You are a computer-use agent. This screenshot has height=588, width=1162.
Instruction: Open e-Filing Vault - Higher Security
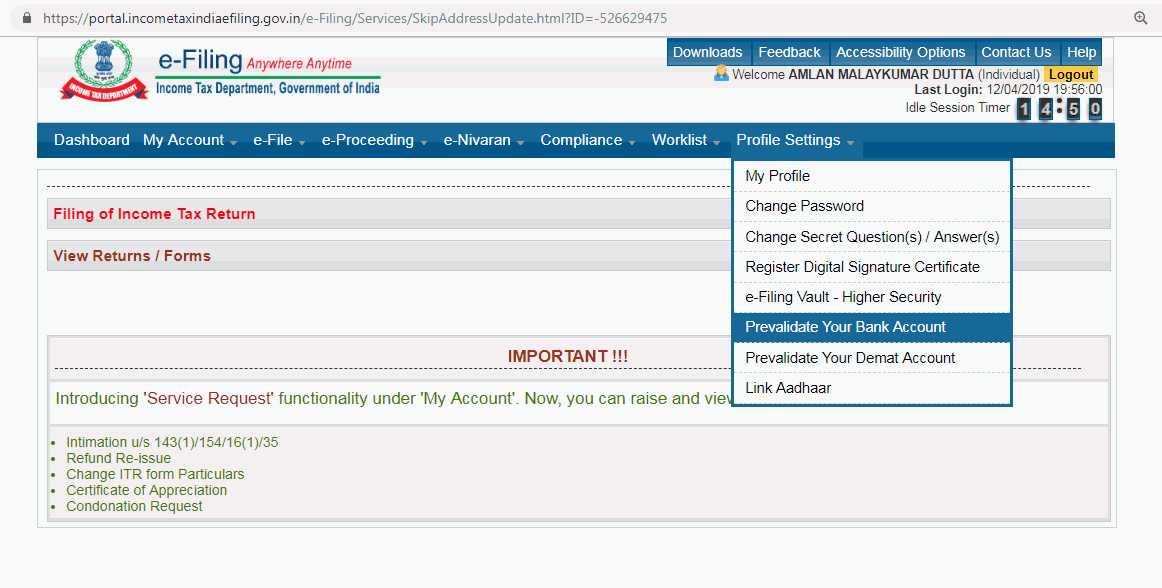pos(842,297)
